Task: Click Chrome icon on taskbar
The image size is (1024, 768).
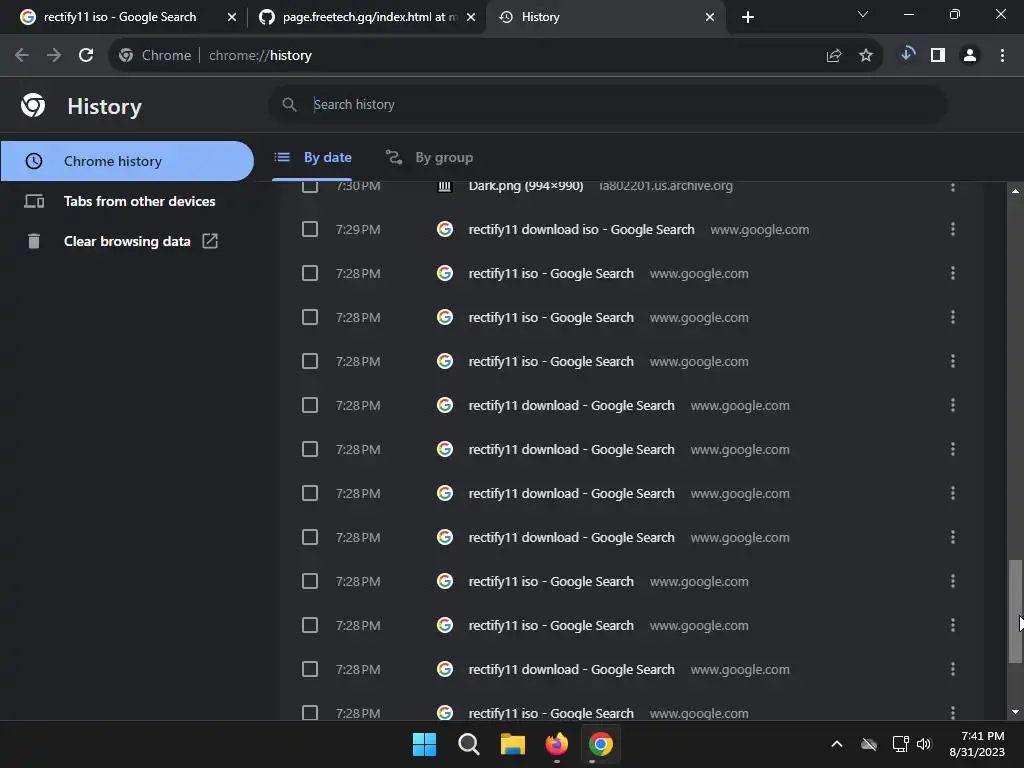Action: [601, 744]
